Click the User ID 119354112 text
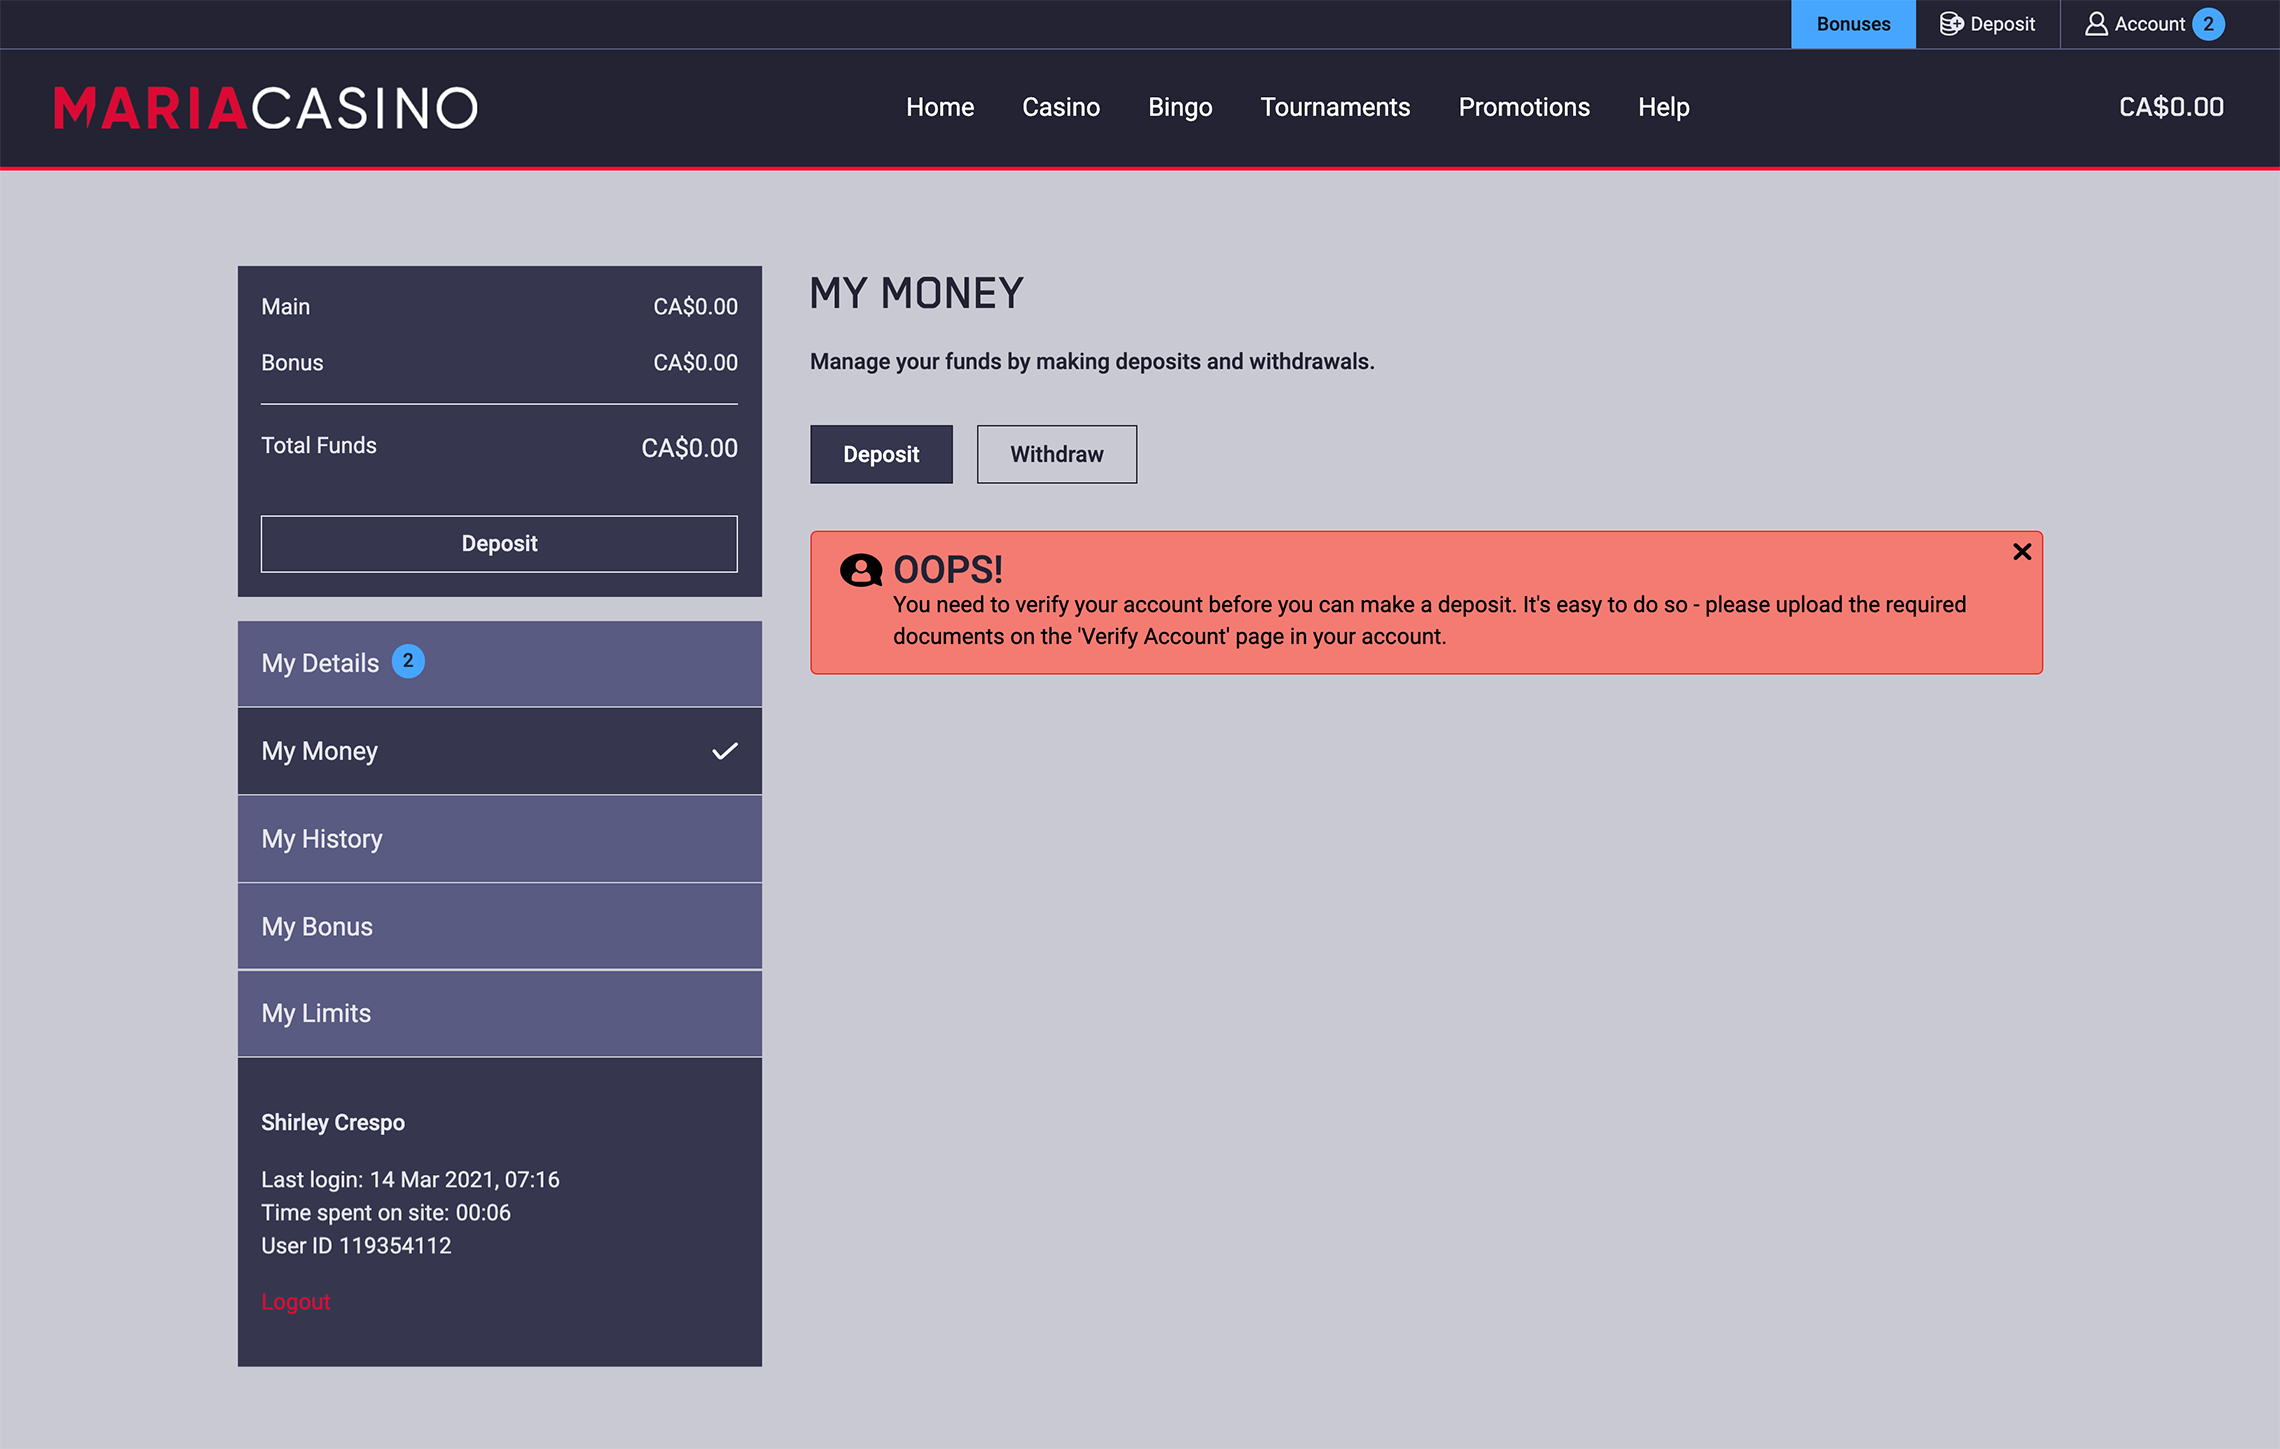 click(356, 1246)
